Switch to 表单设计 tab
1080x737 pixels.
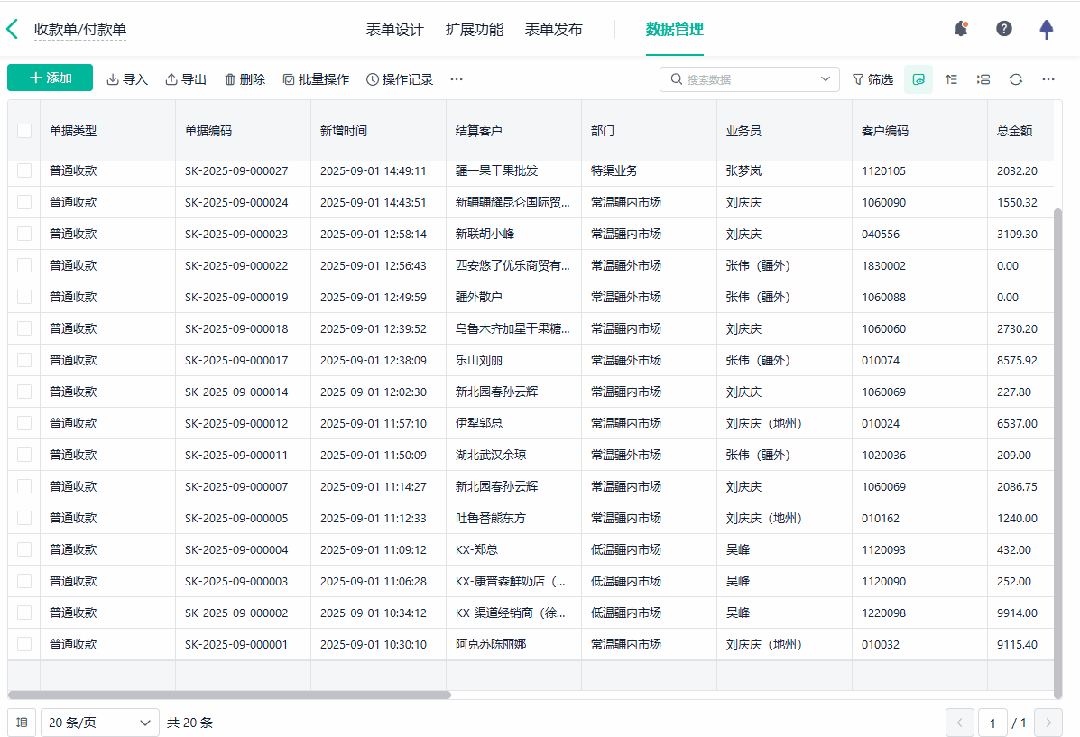[x=395, y=30]
